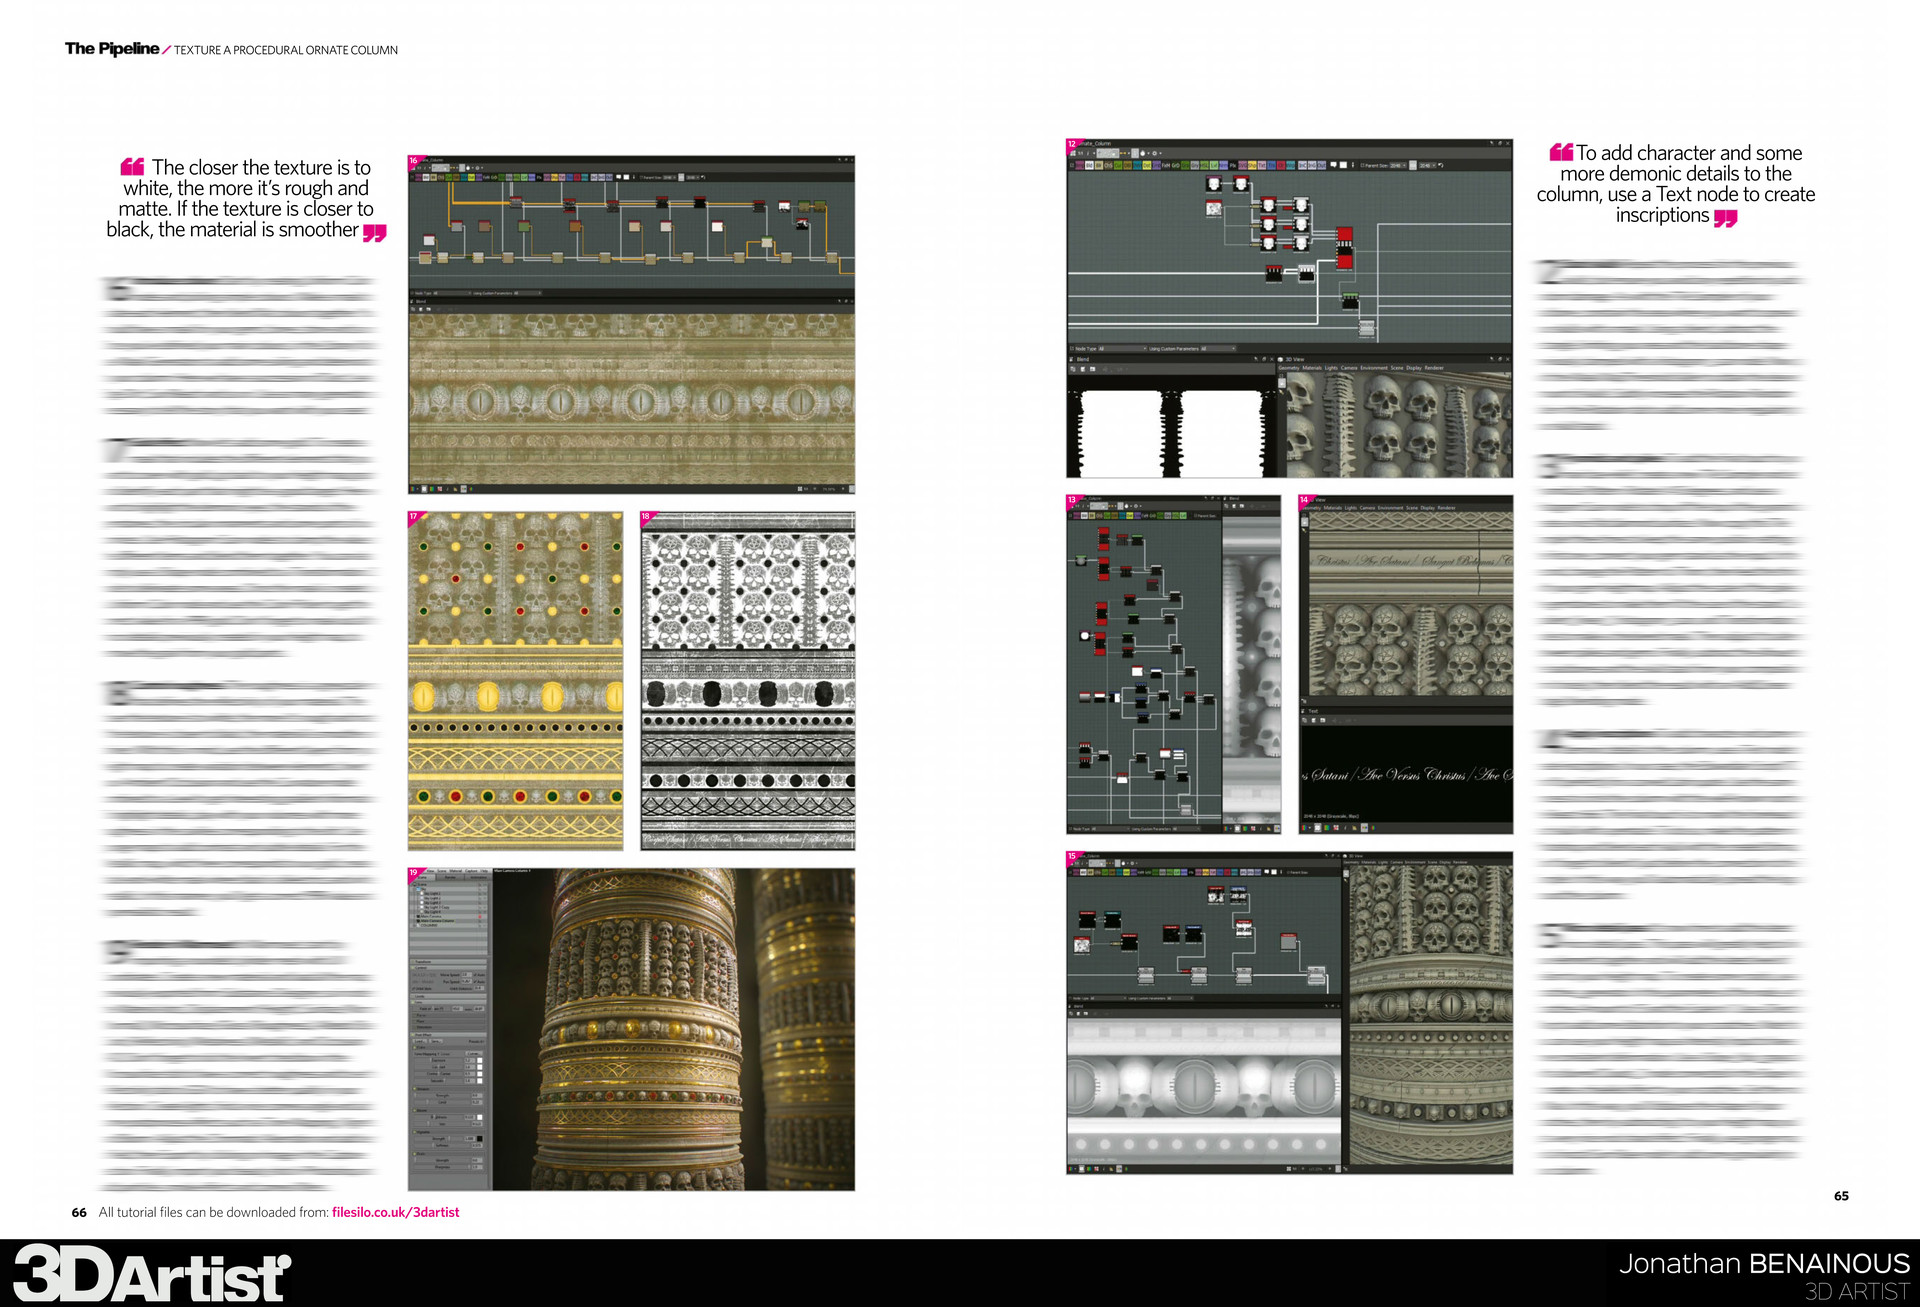
Task: Click the quote about texture roughness
Action: [246, 199]
